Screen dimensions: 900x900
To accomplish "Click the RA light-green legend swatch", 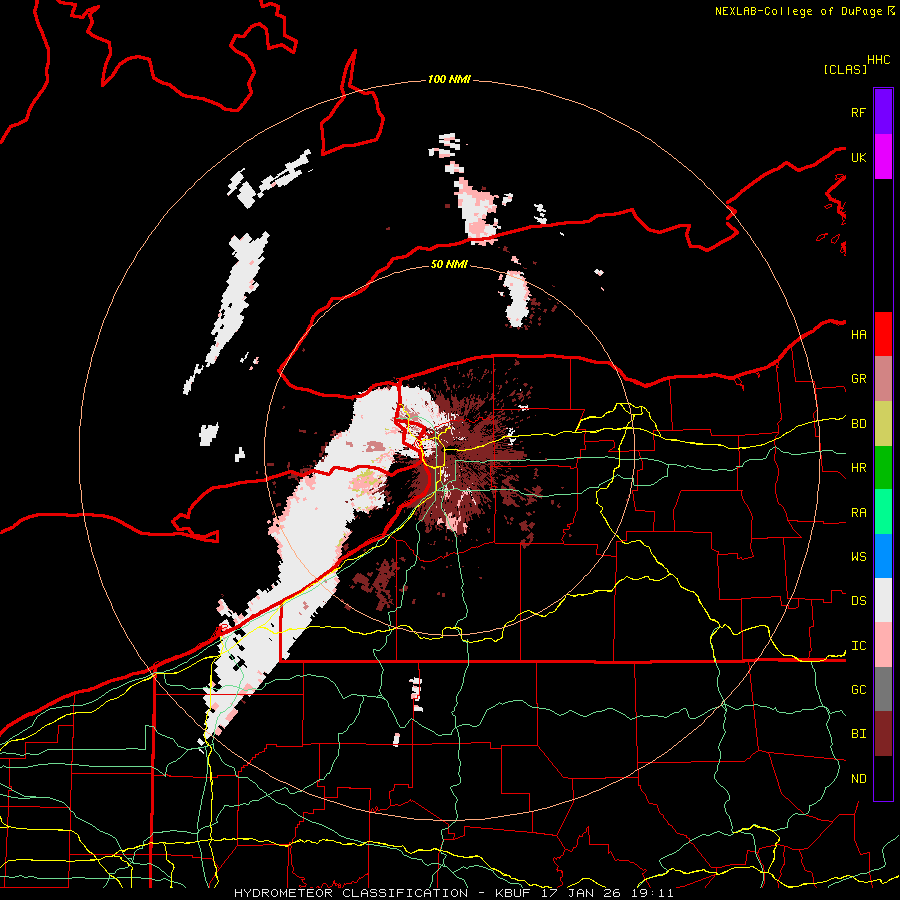I will tap(883, 512).
